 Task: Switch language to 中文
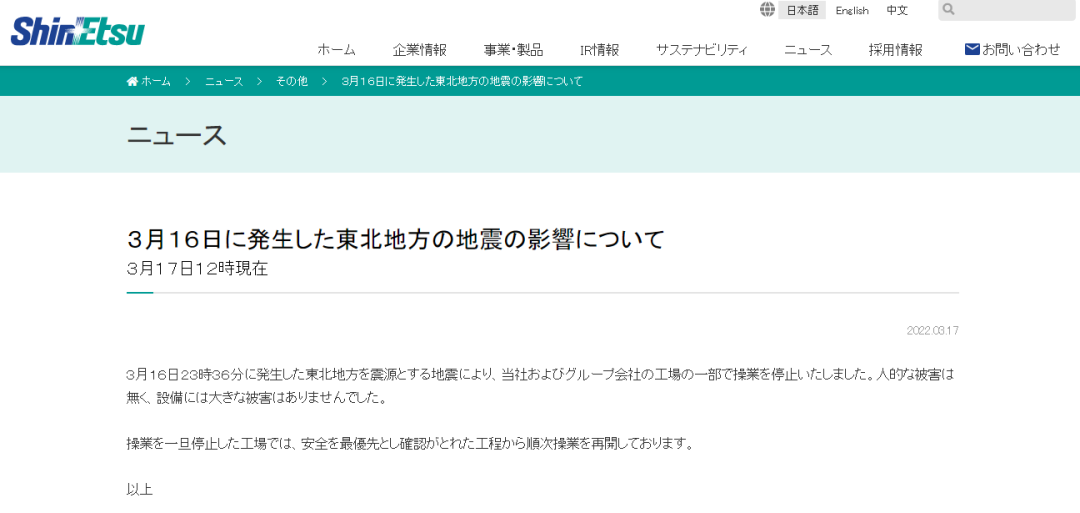[x=897, y=10]
